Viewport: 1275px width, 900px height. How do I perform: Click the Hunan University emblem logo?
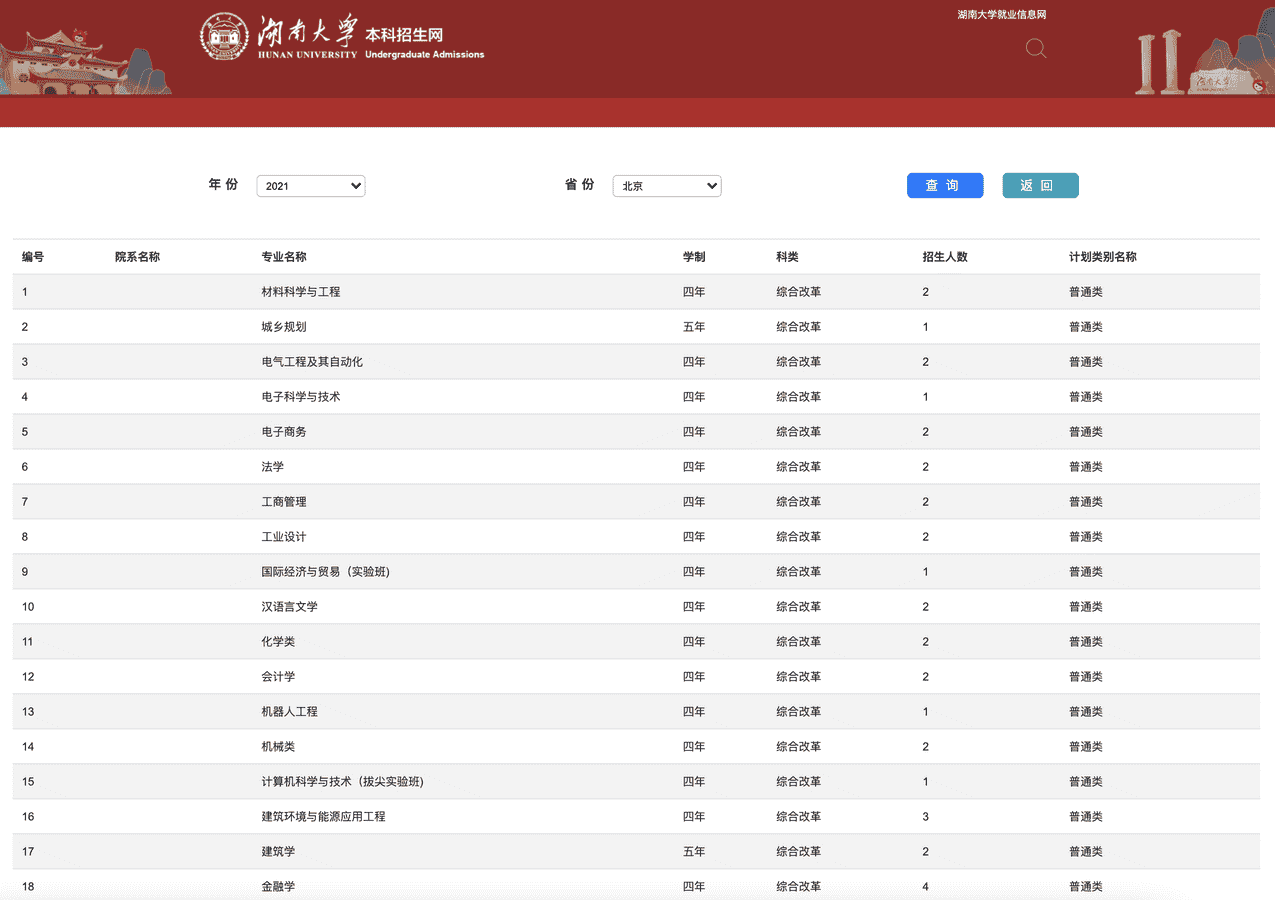[224, 37]
